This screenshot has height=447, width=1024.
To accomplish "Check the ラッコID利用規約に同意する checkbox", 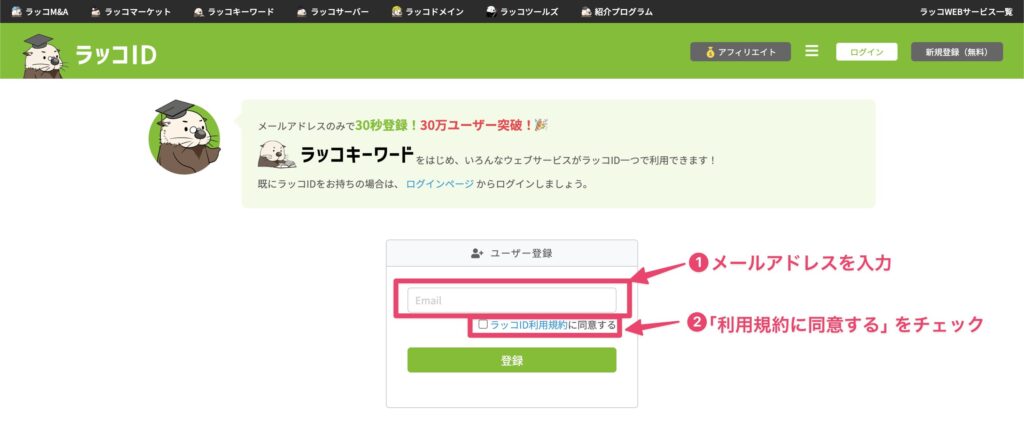I will pos(483,324).
